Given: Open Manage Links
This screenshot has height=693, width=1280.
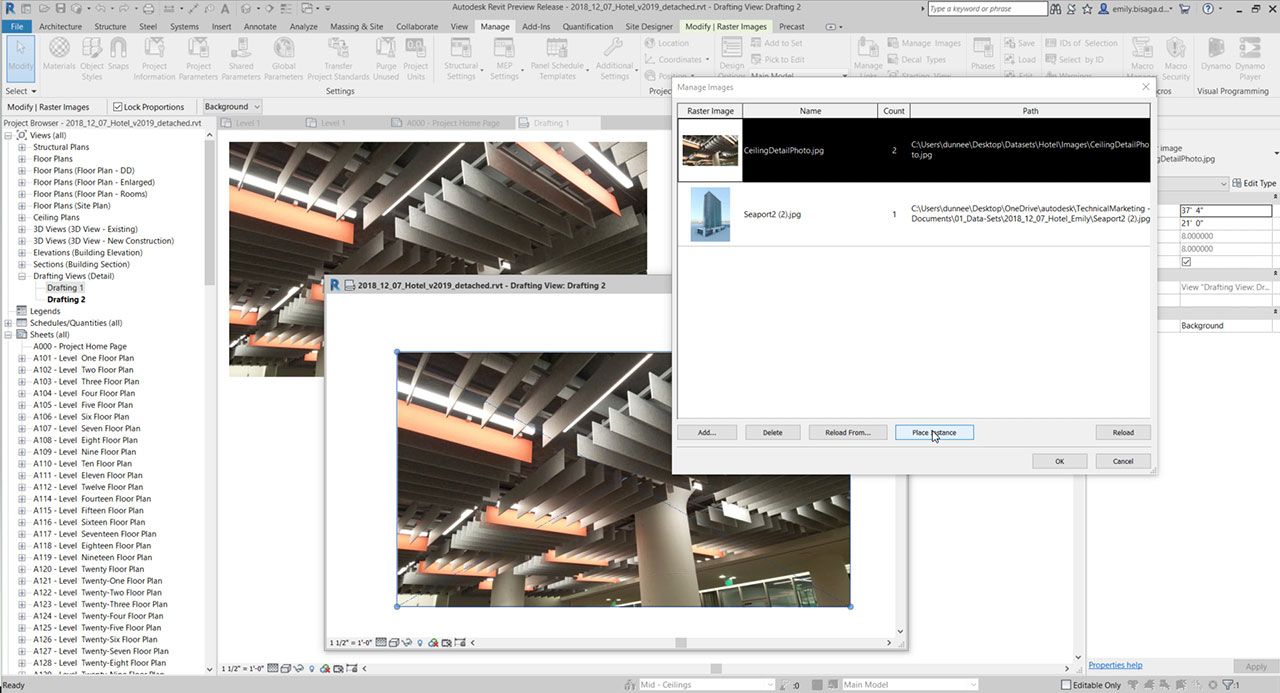Looking at the screenshot, I should [868, 55].
